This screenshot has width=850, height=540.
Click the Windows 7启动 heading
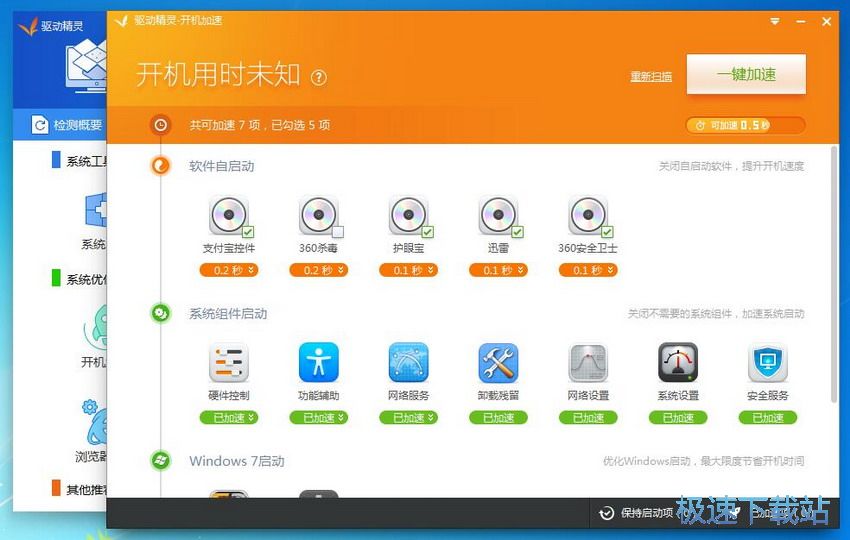(x=237, y=461)
